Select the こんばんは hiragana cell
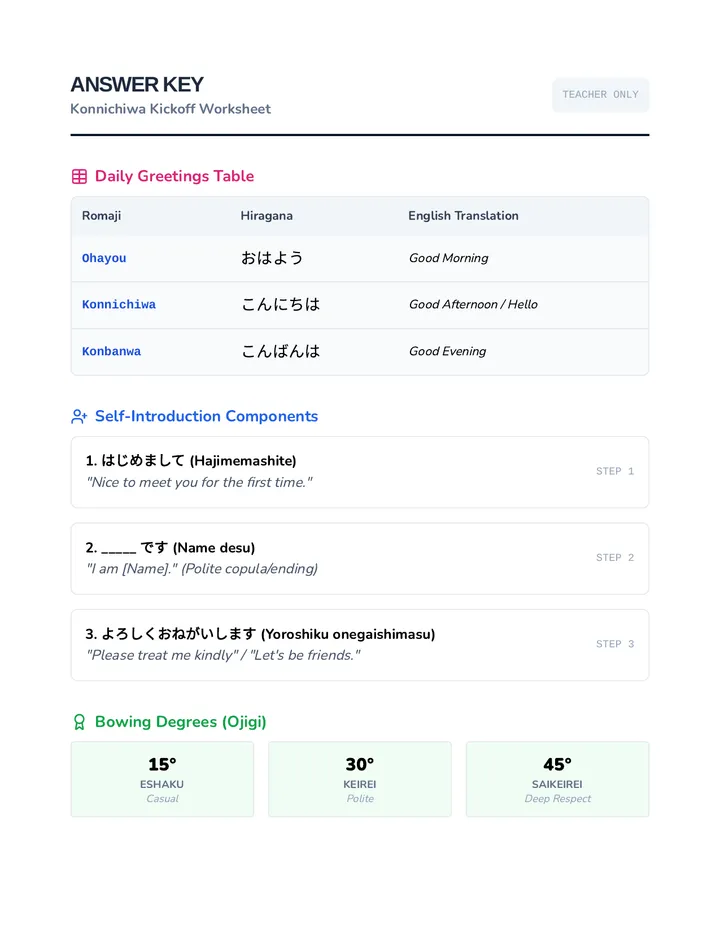 click(281, 351)
